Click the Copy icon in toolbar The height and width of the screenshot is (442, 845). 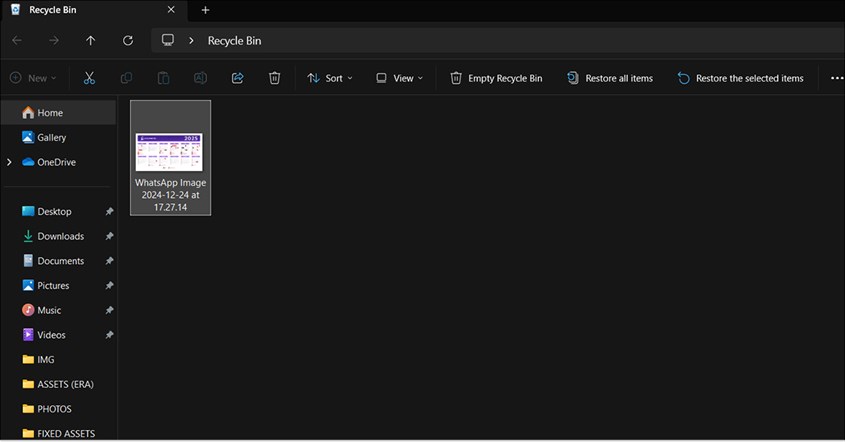click(126, 78)
